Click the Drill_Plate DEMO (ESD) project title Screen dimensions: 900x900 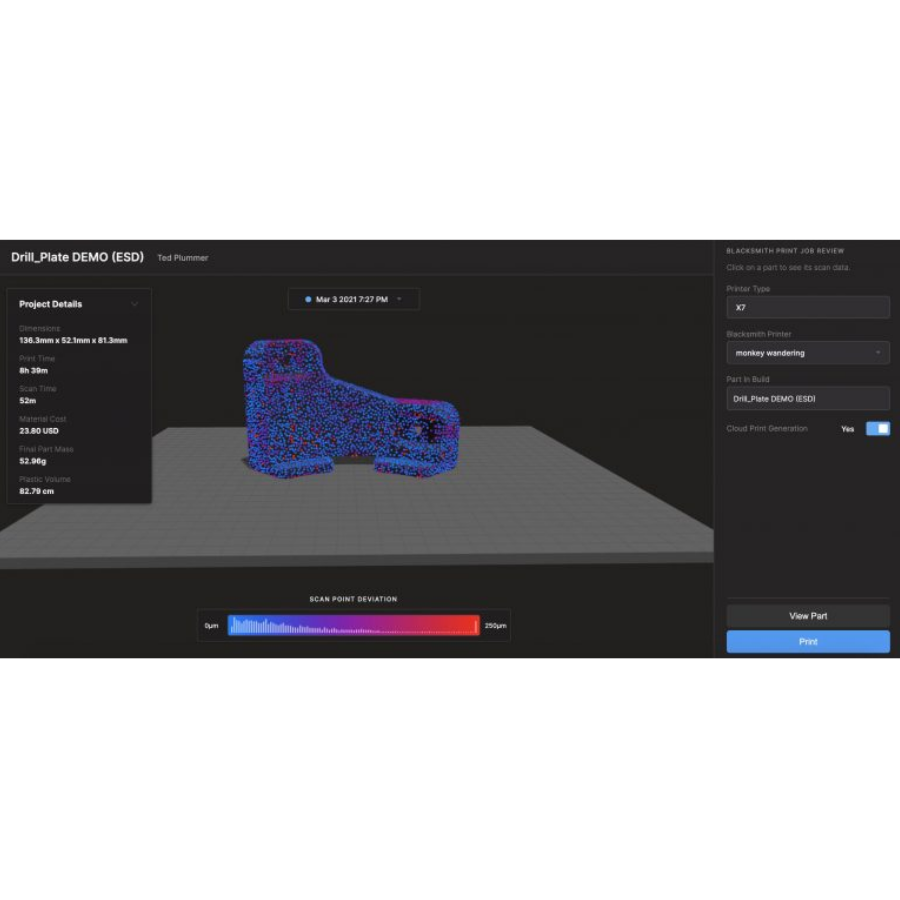[77, 257]
